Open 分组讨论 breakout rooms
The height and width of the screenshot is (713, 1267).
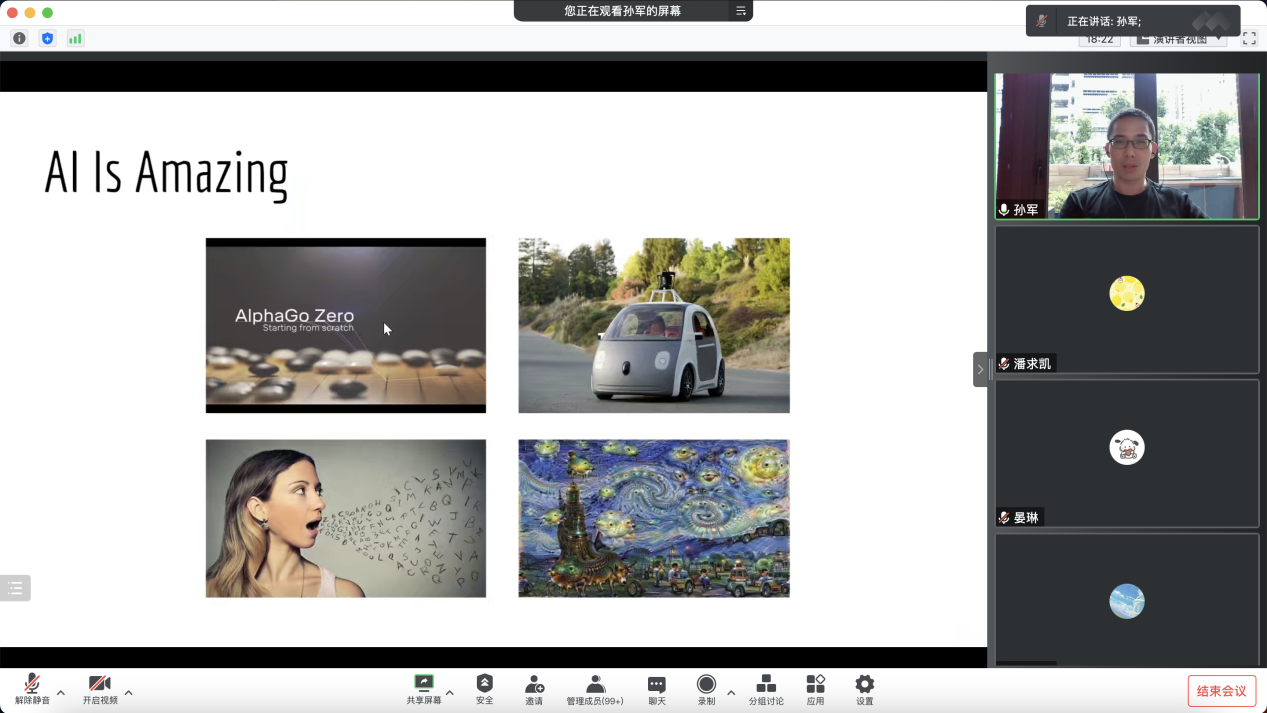pyautogui.click(x=766, y=684)
